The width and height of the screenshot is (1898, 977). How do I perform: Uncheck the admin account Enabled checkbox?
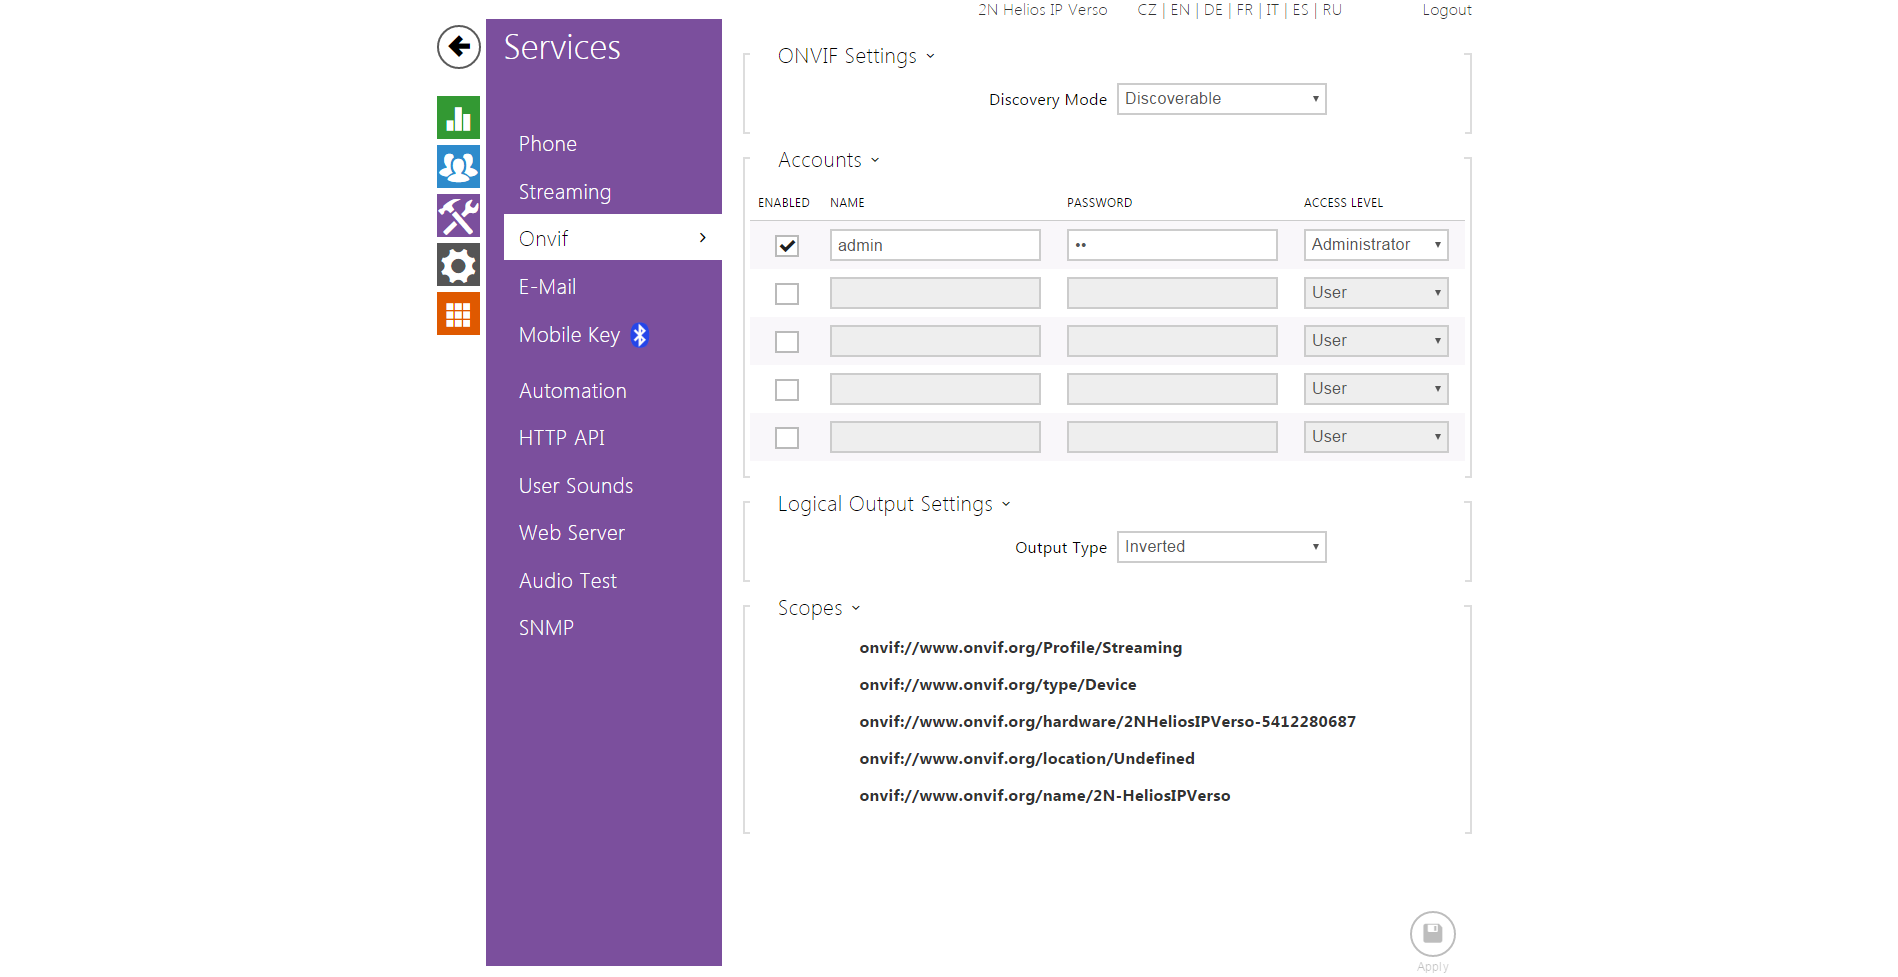(x=787, y=246)
